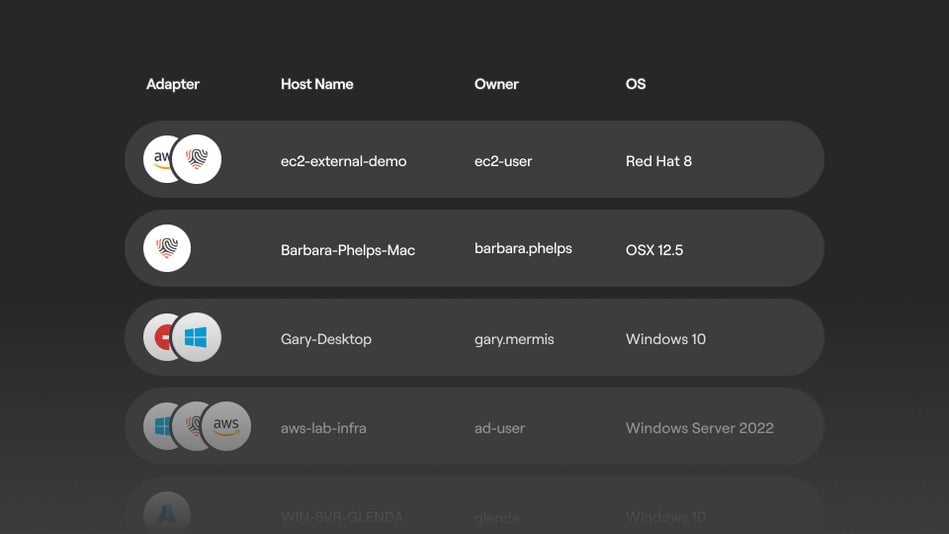This screenshot has width=949, height=534.
Task: Click the Windows Server 2022 OS value
Action: (x=699, y=428)
